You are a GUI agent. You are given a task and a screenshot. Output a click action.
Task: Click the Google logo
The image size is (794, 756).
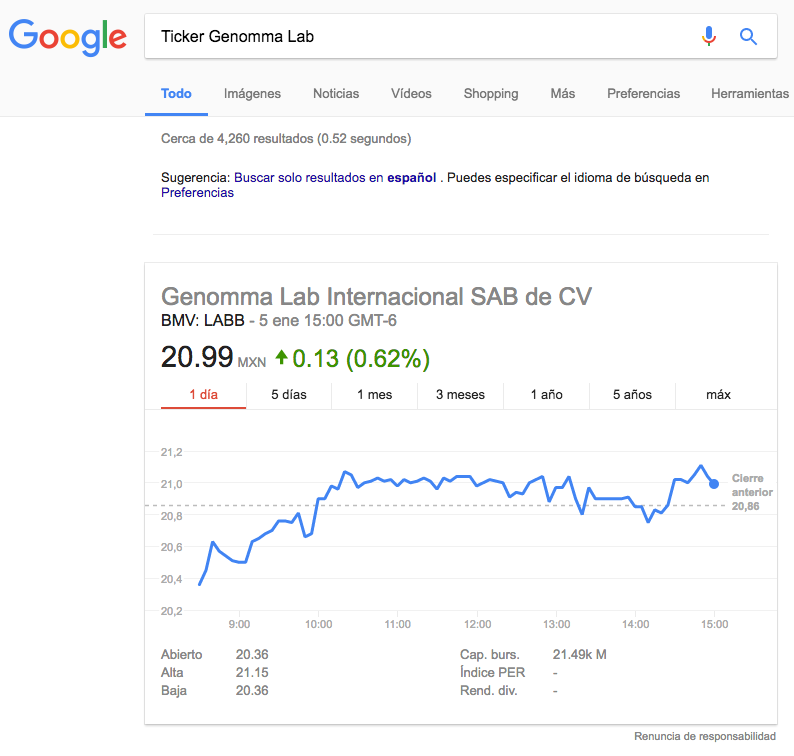tap(67, 37)
